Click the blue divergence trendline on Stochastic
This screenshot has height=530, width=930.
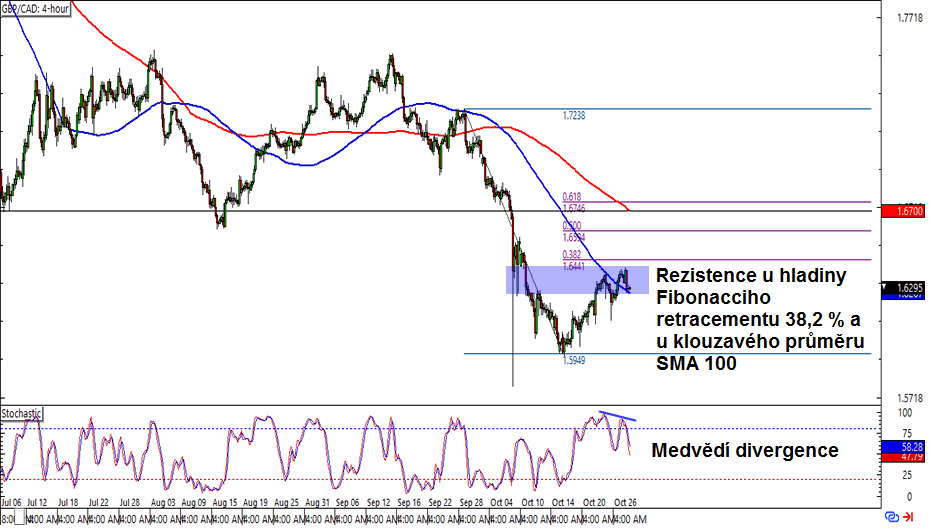617,416
